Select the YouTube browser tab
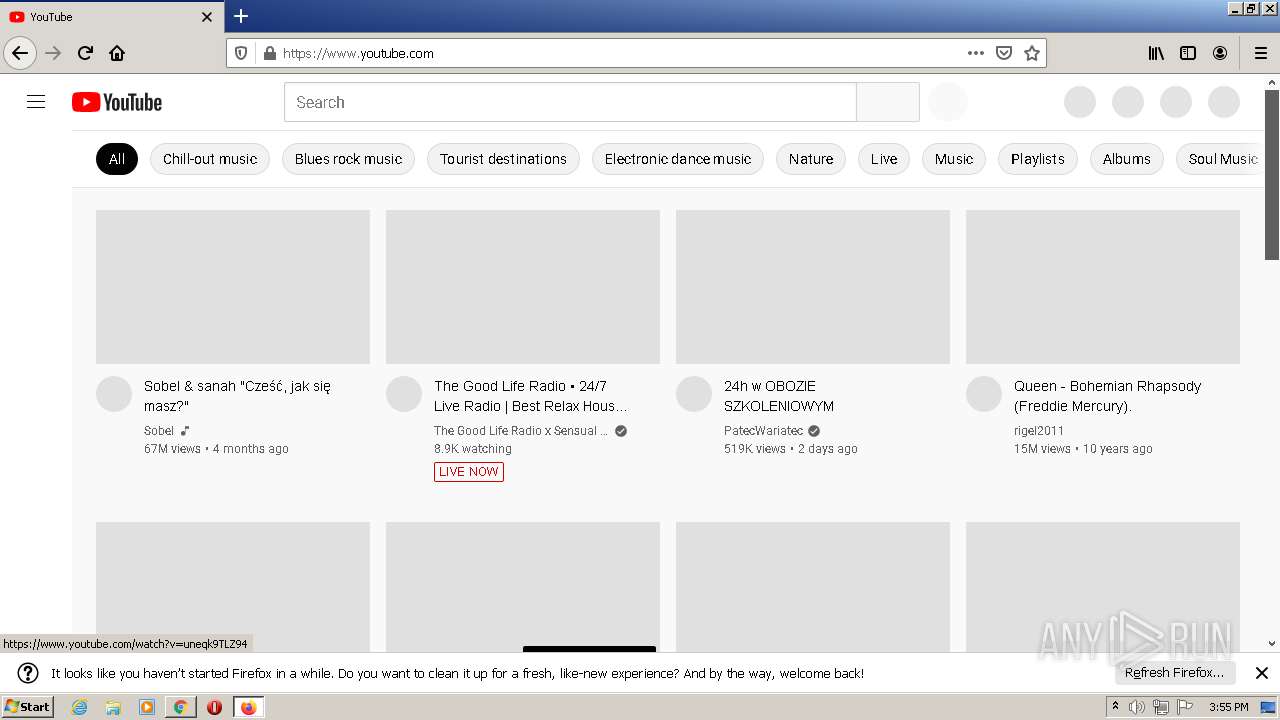The width and height of the screenshot is (1280, 720). tap(111, 17)
